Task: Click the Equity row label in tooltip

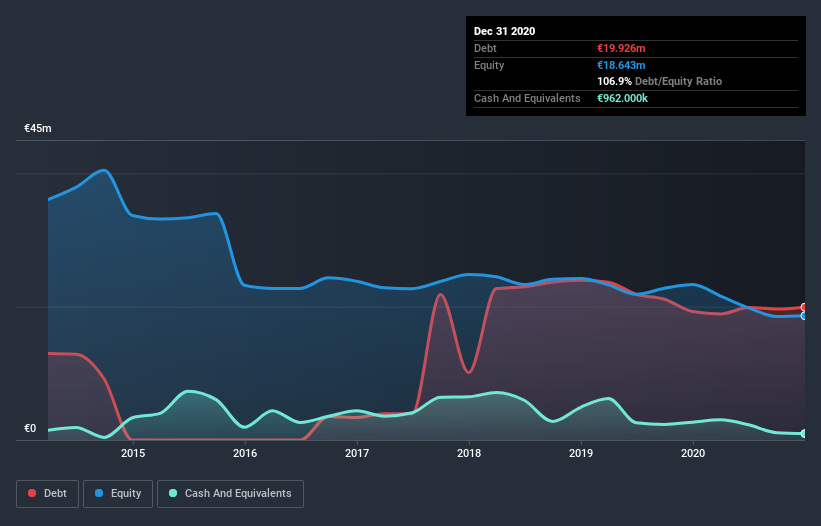Action: (489, 65)
